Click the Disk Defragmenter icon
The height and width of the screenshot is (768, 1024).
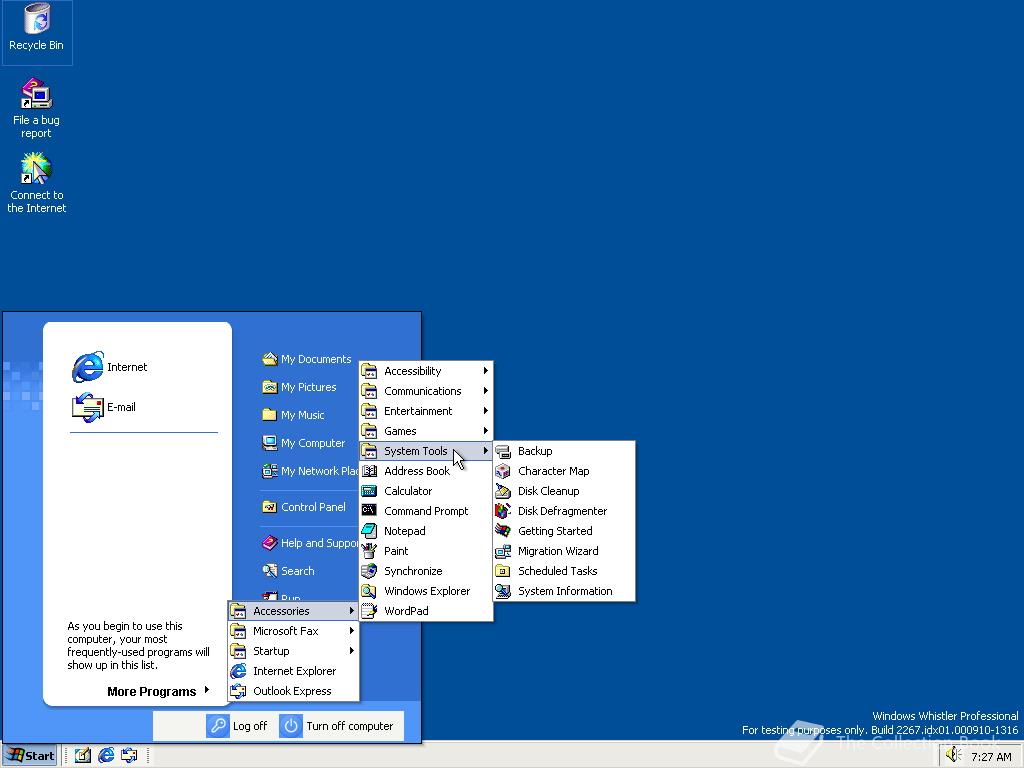[503, 511]
